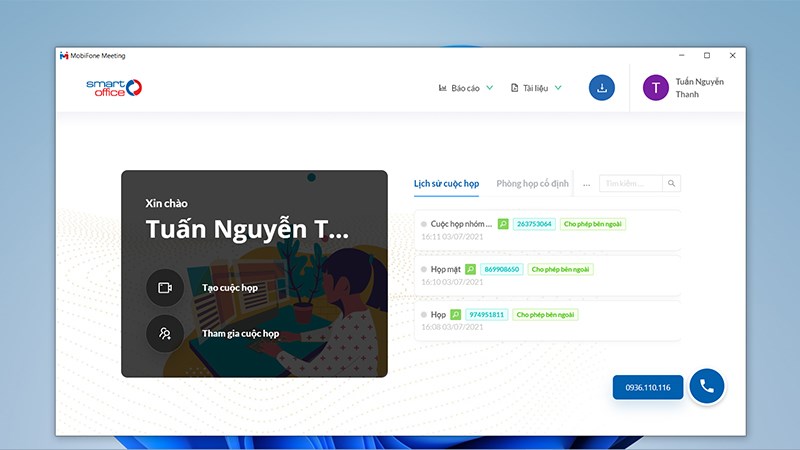The image size is (800, 450).
Task: Click Cho phép bên ngoài tag beside 974951811
Action: (545, 315)
